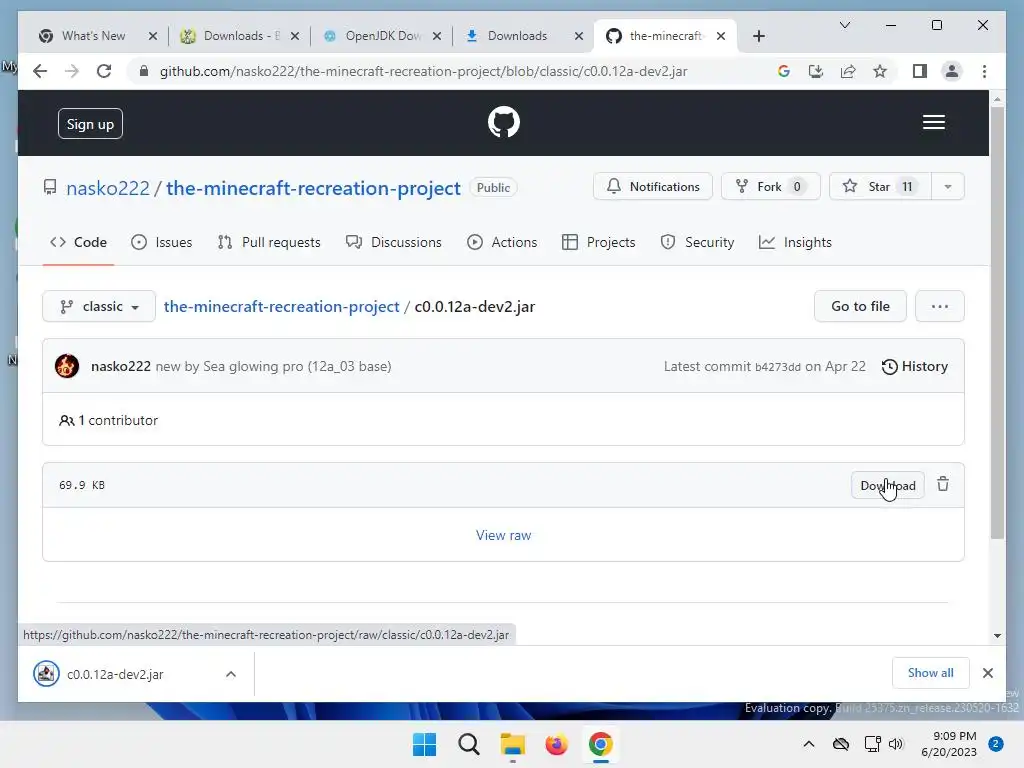The width and height of the screenshot is (1024, 768).
Task: Open the-minecraft-recreation-project repository title link
Action: coord(313,188)
